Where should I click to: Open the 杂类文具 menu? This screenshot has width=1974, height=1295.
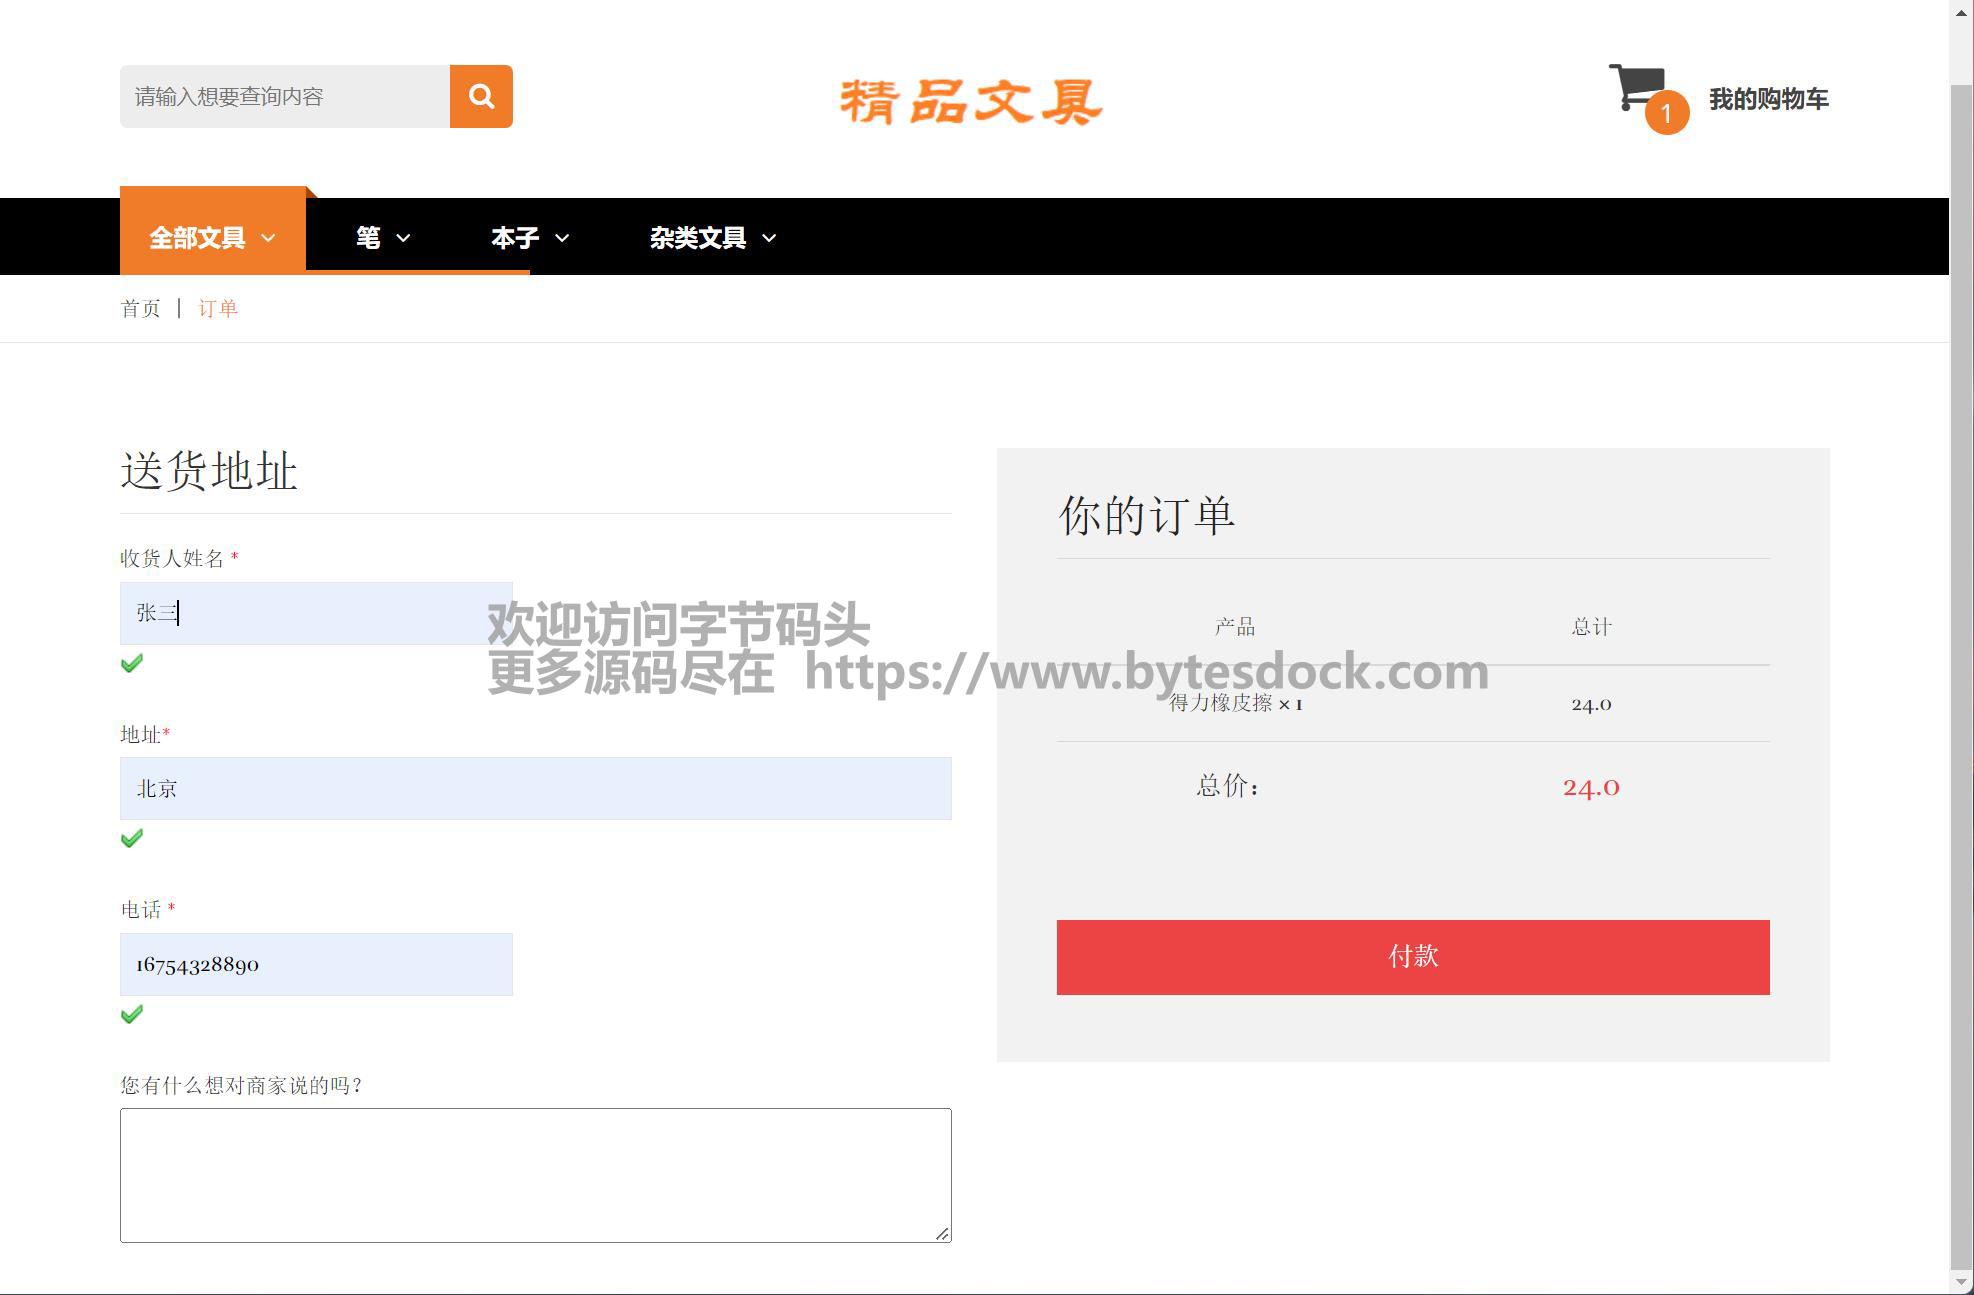coord(712,238)
